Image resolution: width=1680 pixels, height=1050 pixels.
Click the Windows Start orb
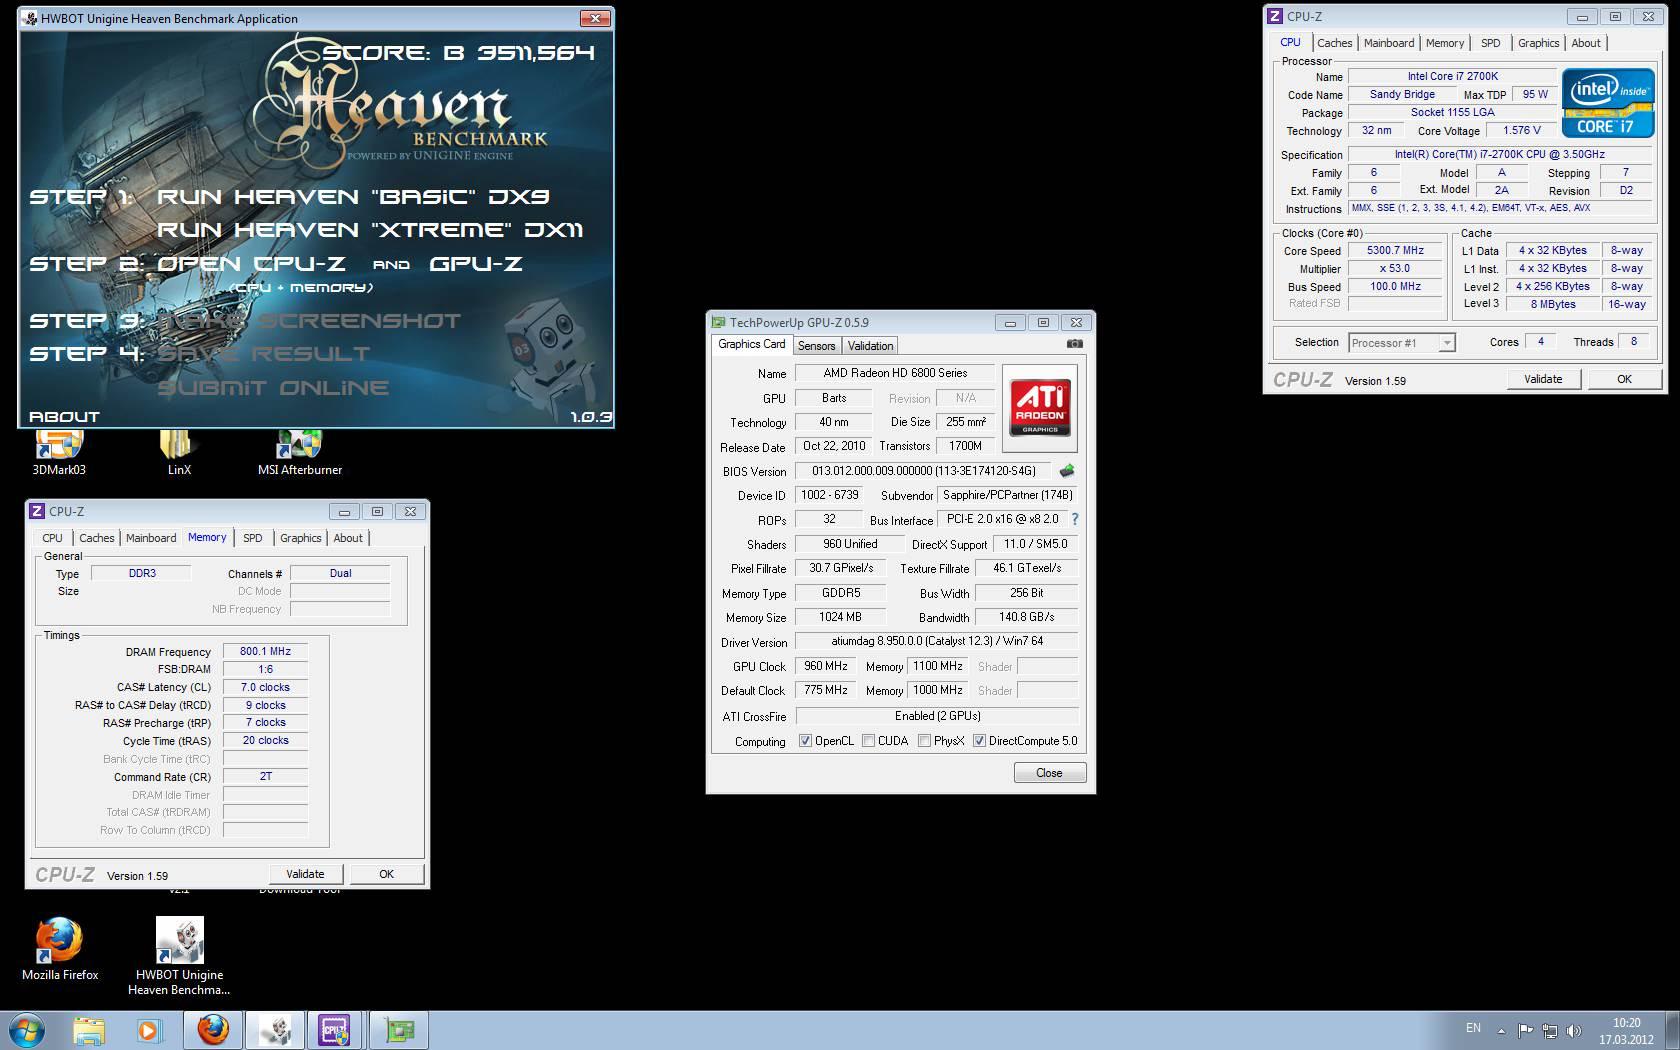click(x=27, y=1030)
